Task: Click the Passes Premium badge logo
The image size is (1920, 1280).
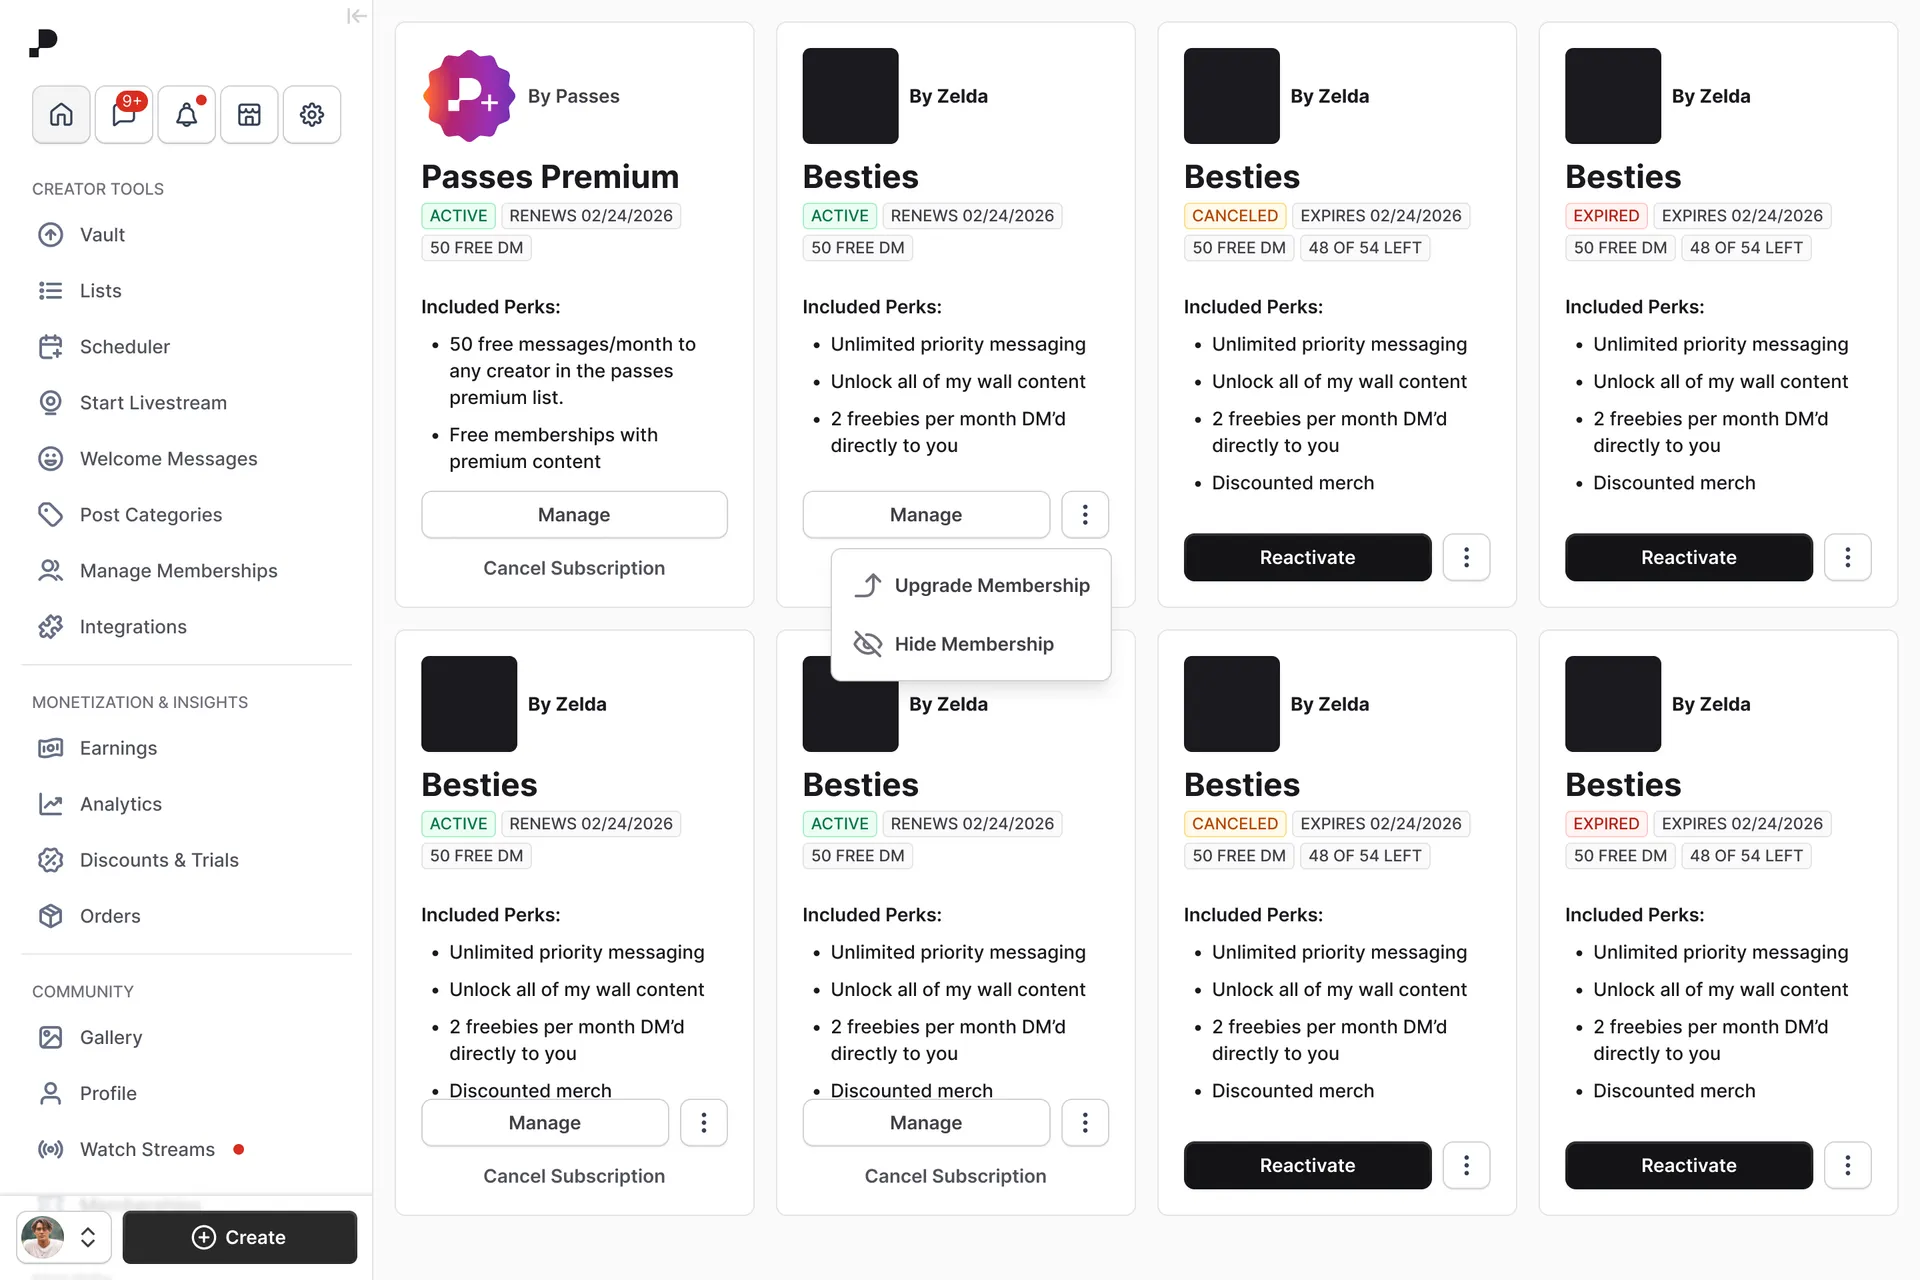Action: [x=468, y=96]
